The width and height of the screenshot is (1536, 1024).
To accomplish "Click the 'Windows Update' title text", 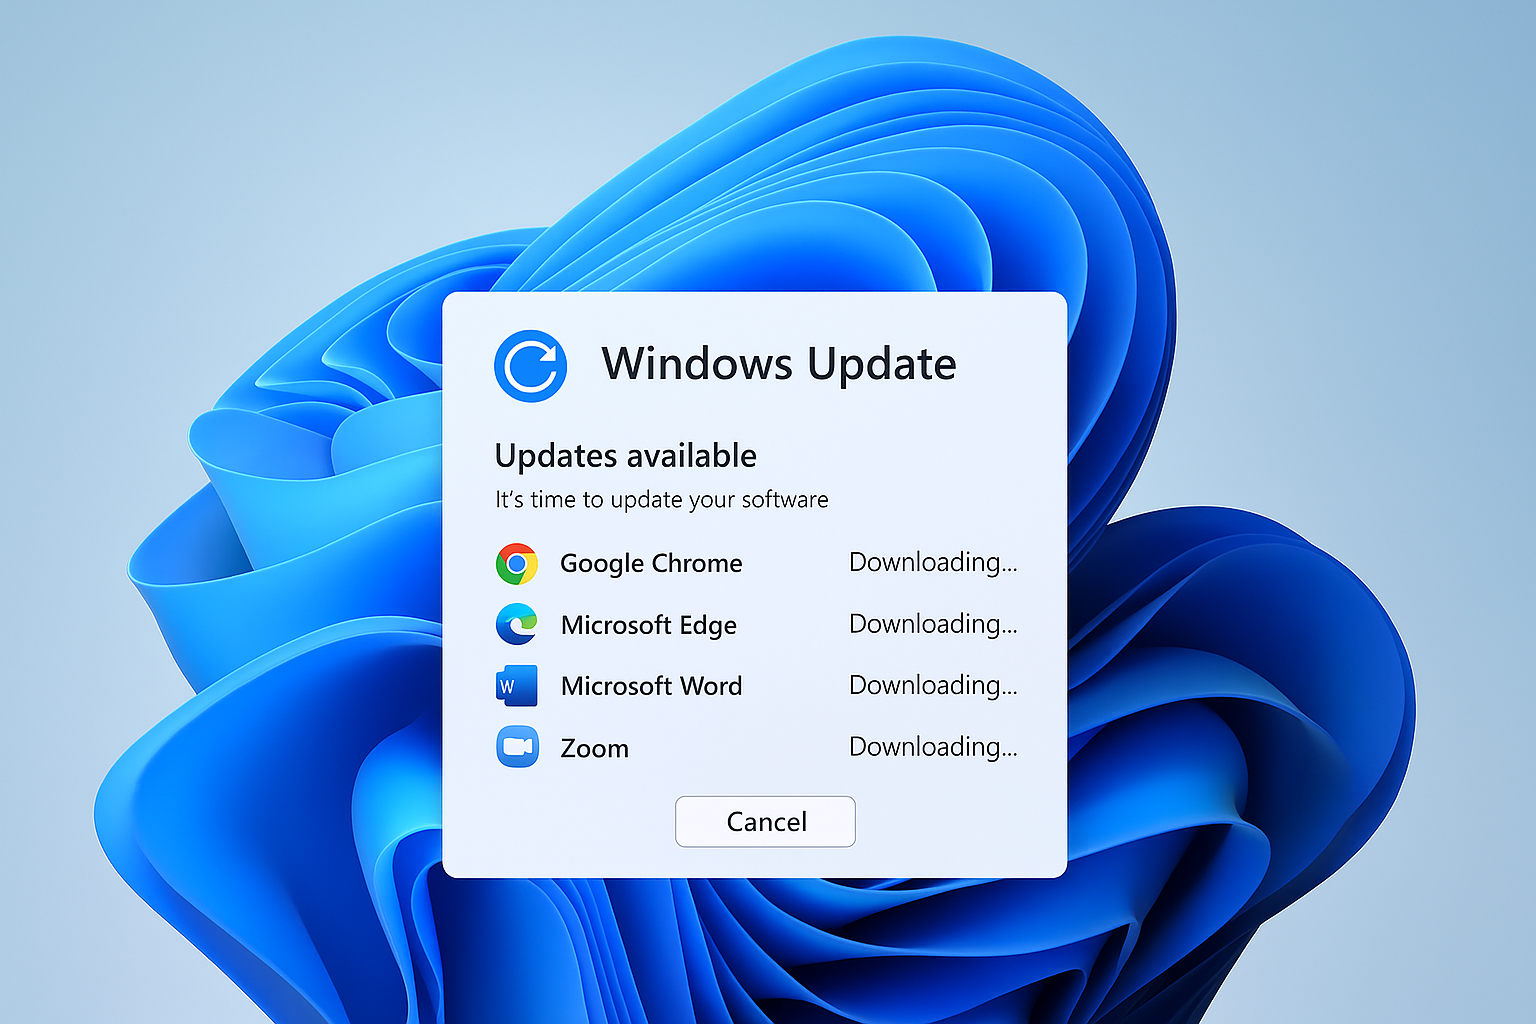I will tap(779, 364).
